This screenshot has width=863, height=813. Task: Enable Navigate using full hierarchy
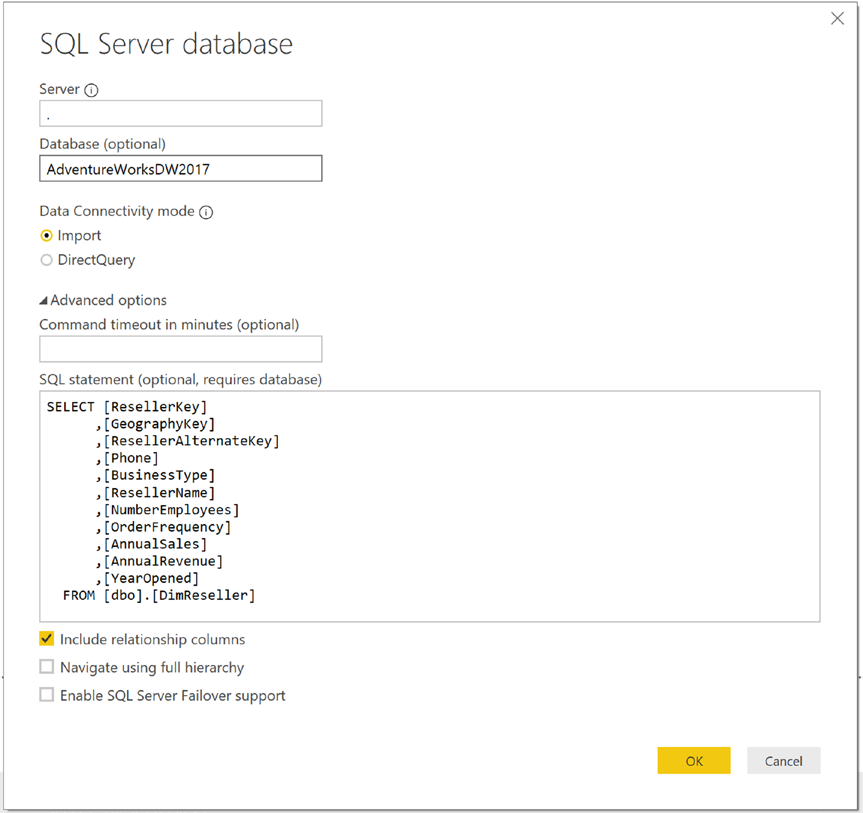click(47, 667)
